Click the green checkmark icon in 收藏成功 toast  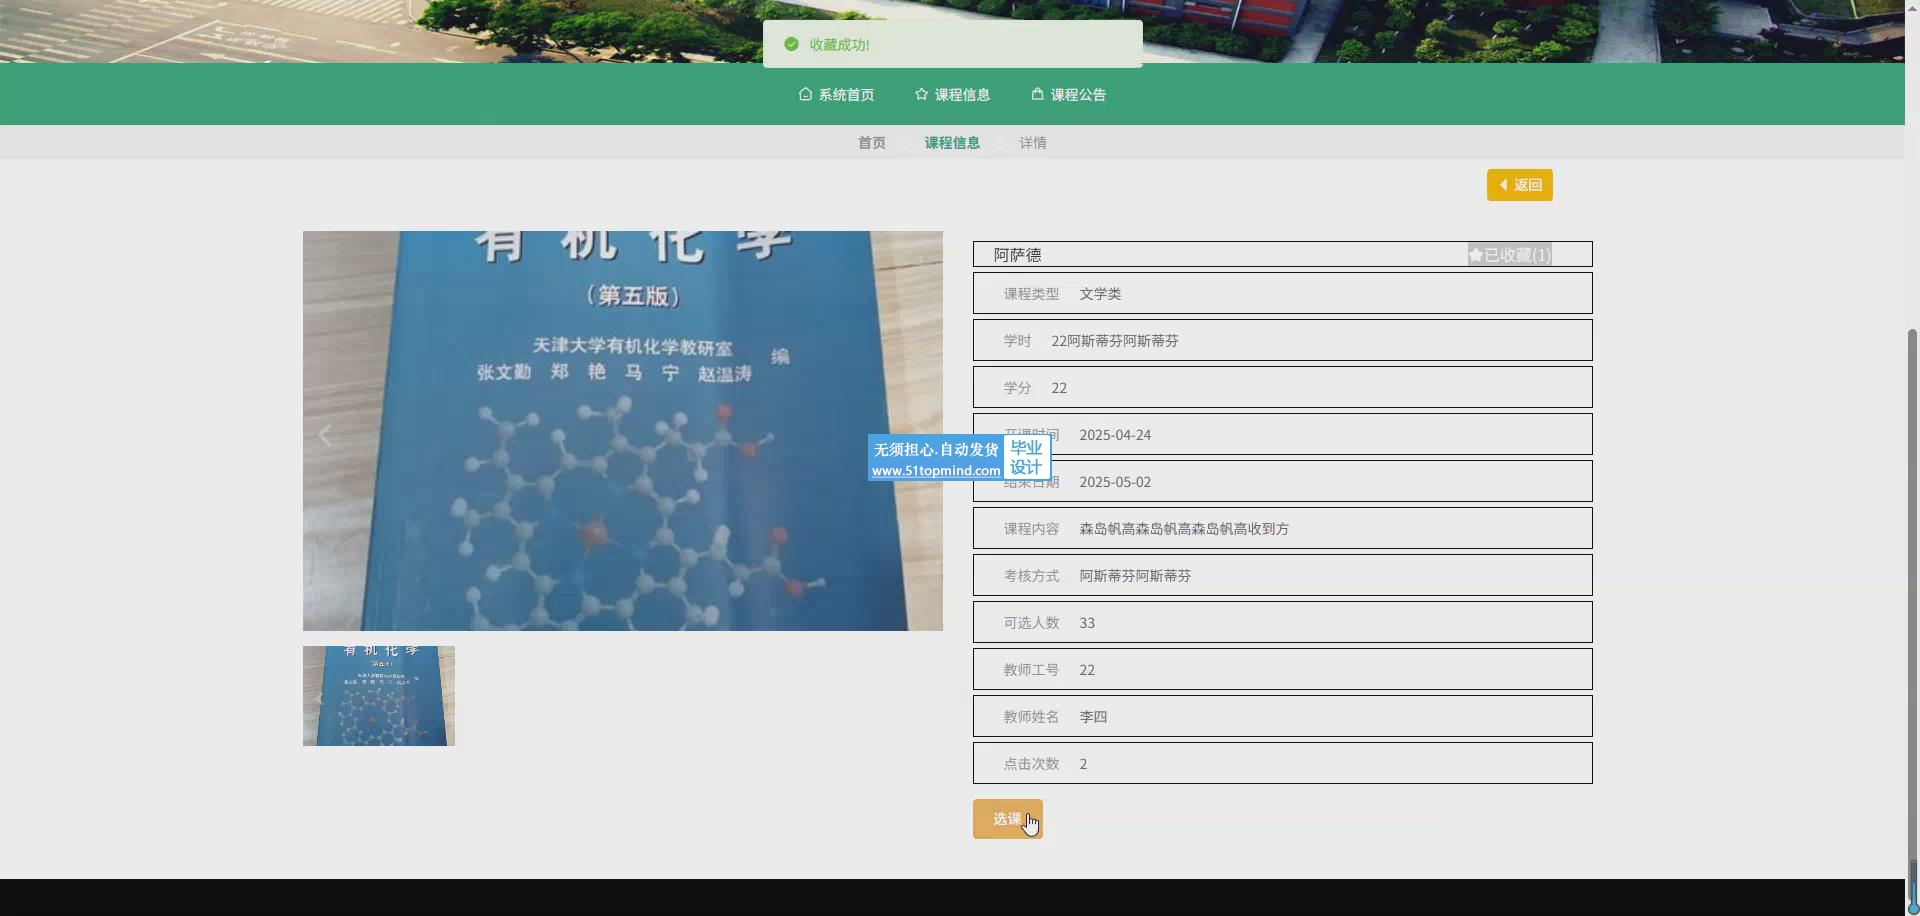[x=791, y=44]
